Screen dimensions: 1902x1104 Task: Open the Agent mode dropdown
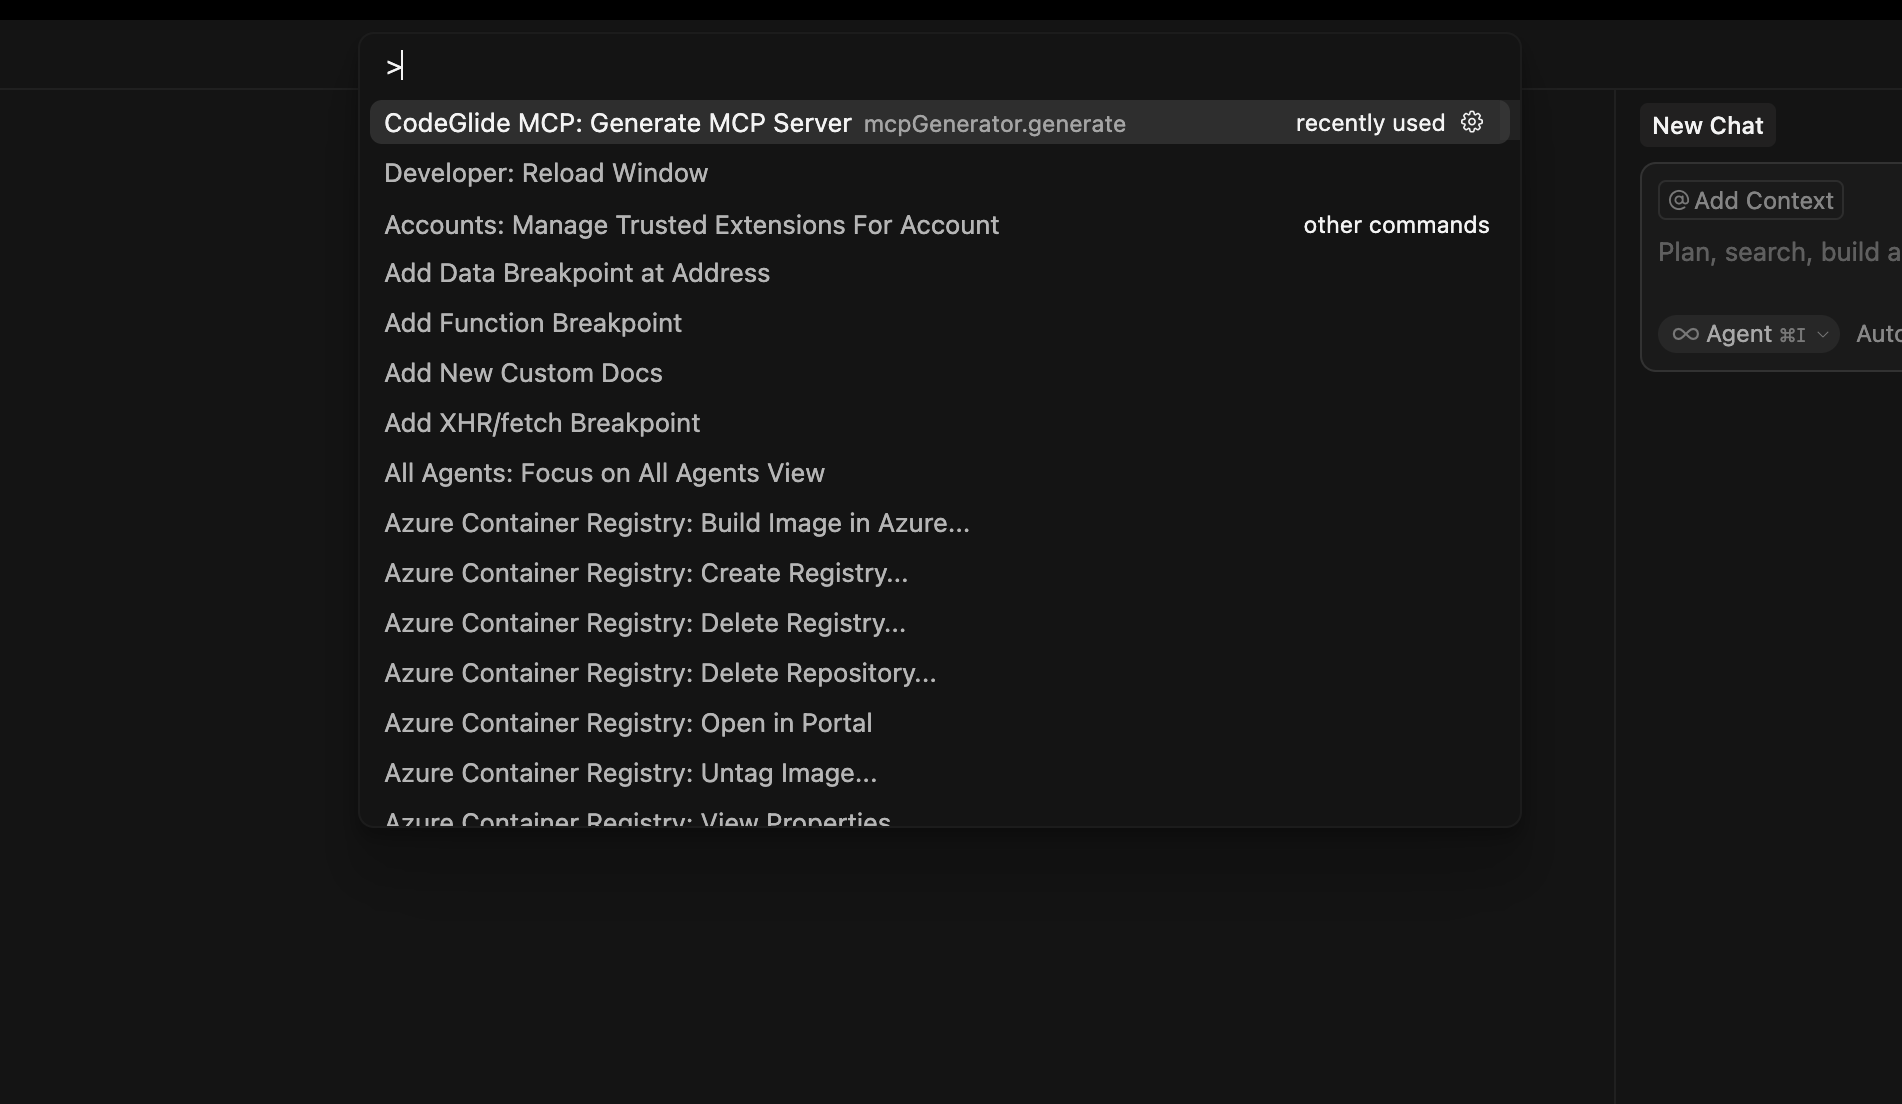[1821, 334]
